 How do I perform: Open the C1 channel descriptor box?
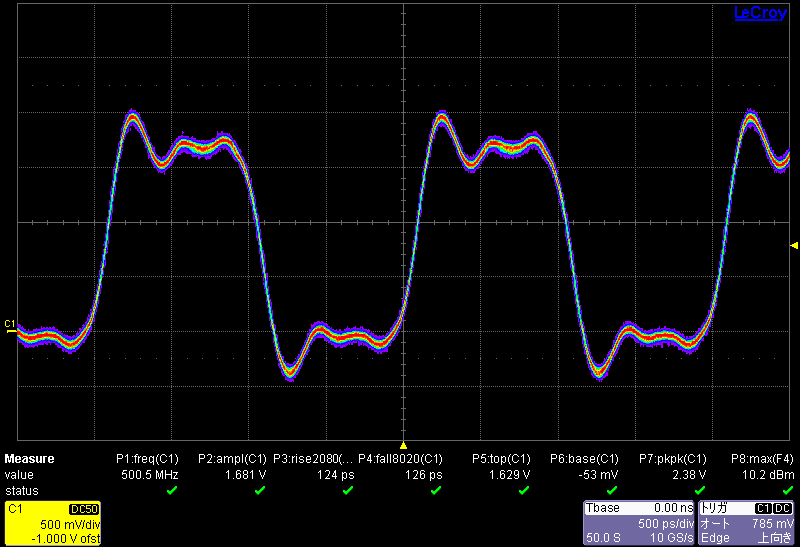(x=53, y=523)
